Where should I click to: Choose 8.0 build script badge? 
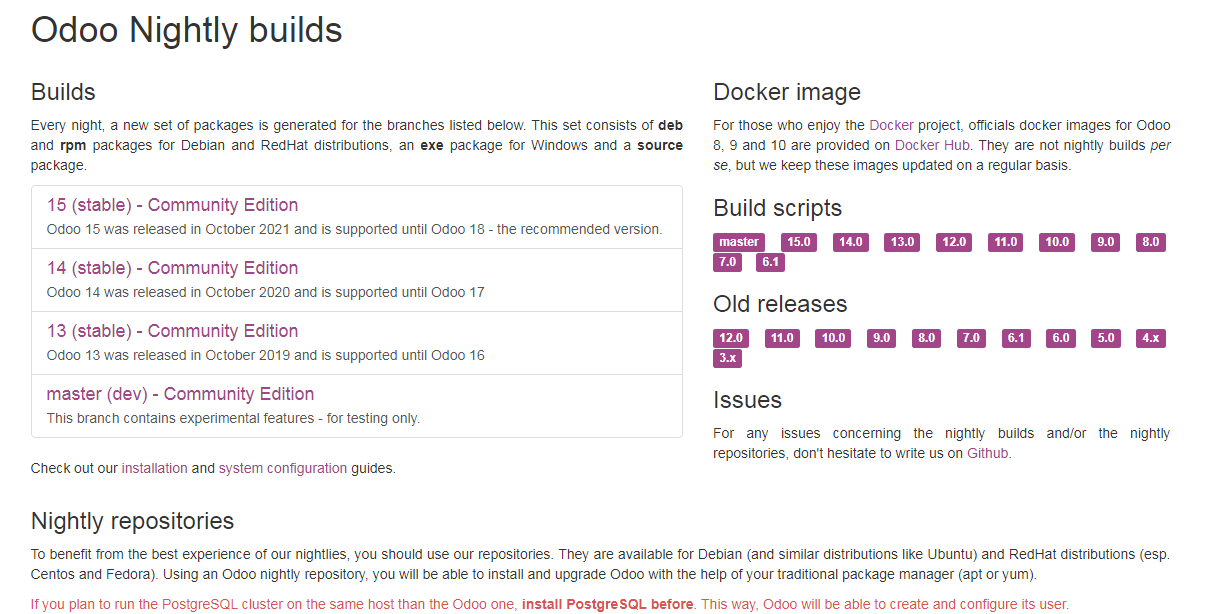(1151, 242)
